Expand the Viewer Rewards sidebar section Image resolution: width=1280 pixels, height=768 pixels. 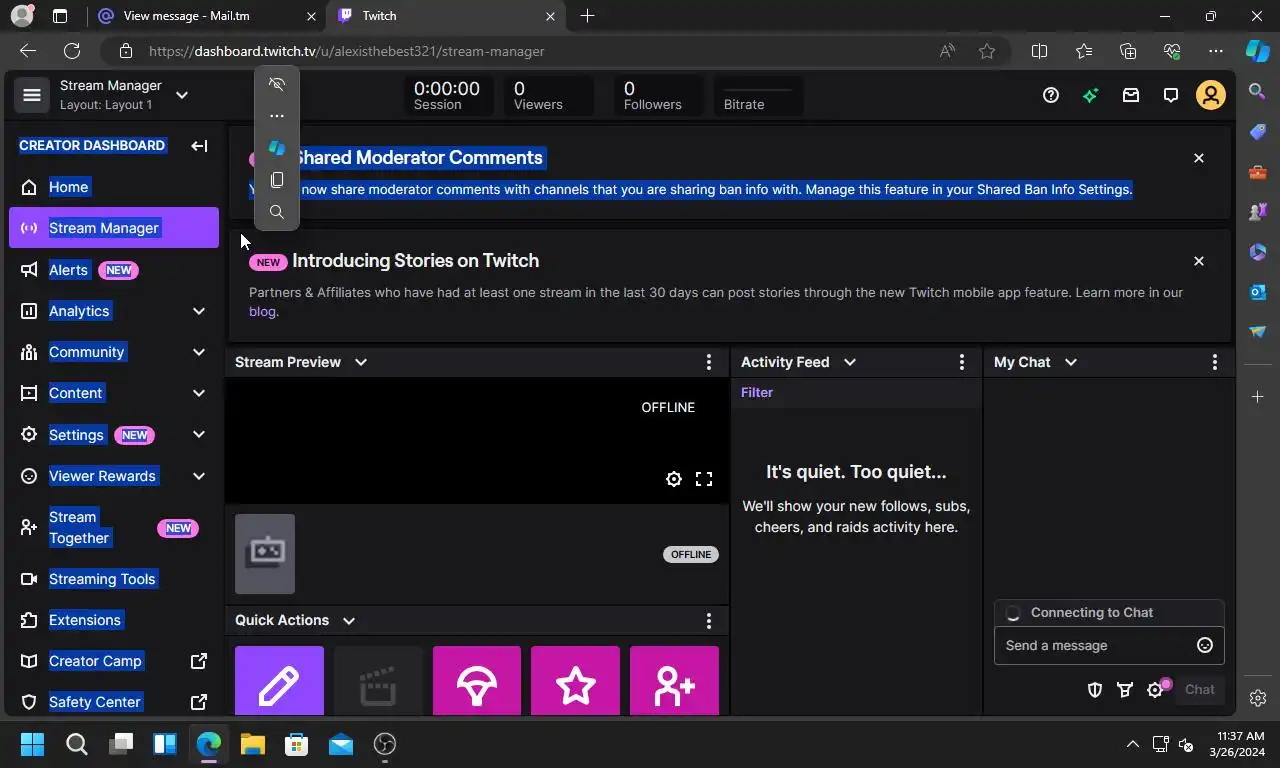(x=199, y=476)
